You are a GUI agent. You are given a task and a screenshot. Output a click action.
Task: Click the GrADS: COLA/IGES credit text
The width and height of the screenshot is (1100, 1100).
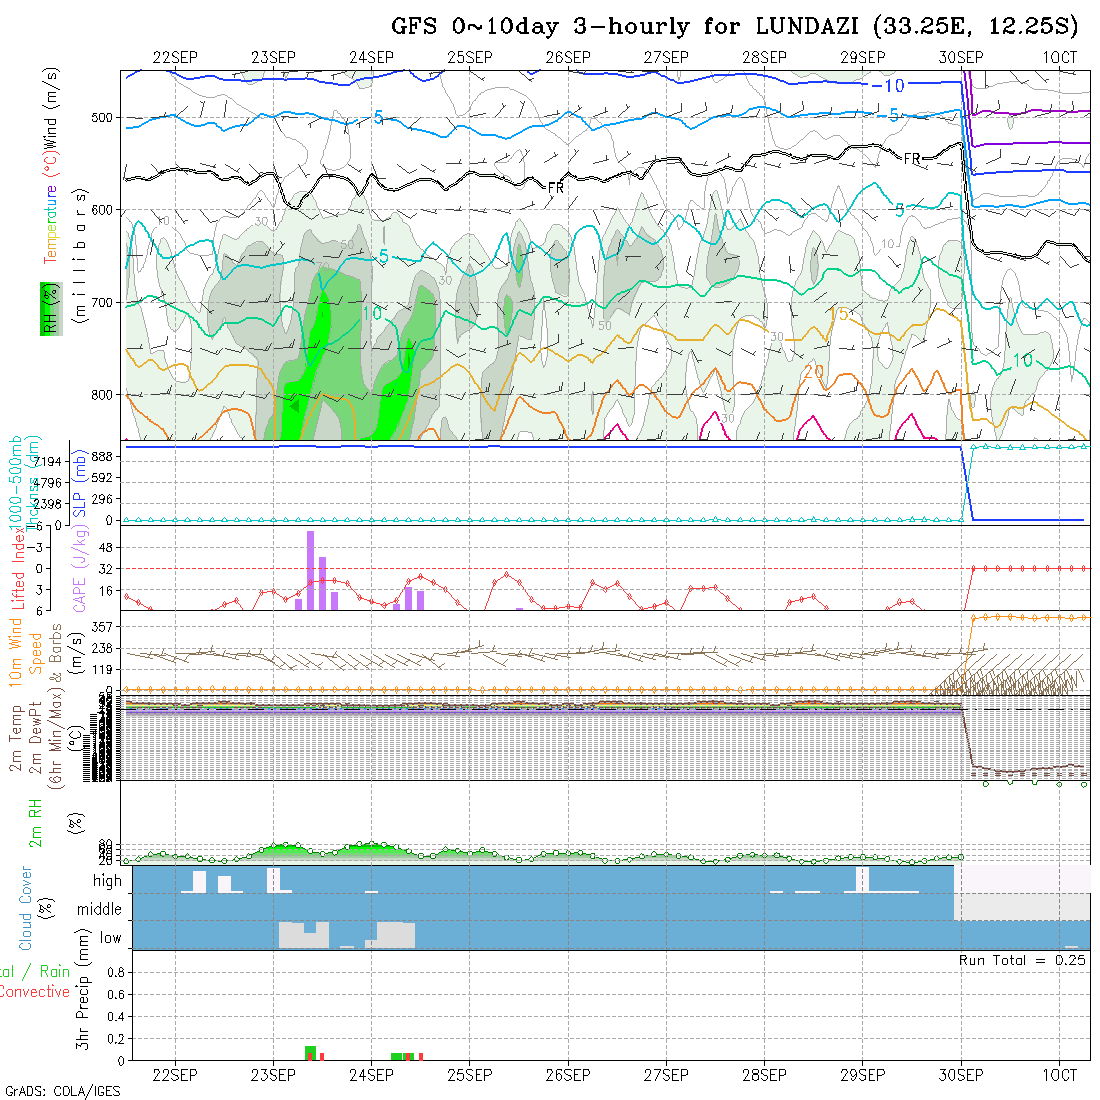pyautogui.click(x=62, y=1091)
